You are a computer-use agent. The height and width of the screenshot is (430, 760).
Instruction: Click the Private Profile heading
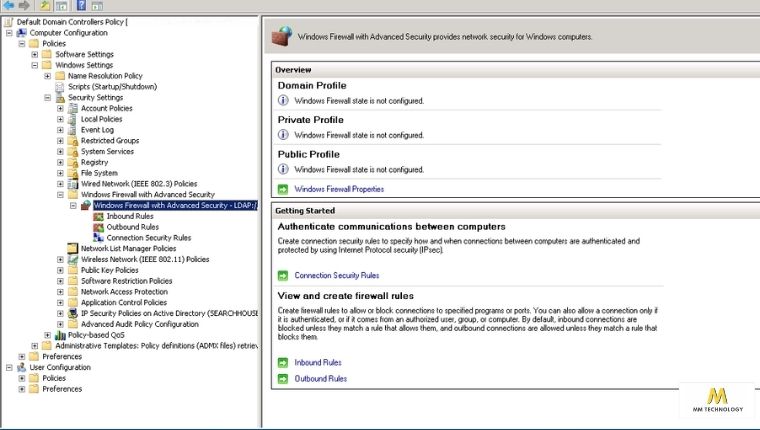pos(310,120)
